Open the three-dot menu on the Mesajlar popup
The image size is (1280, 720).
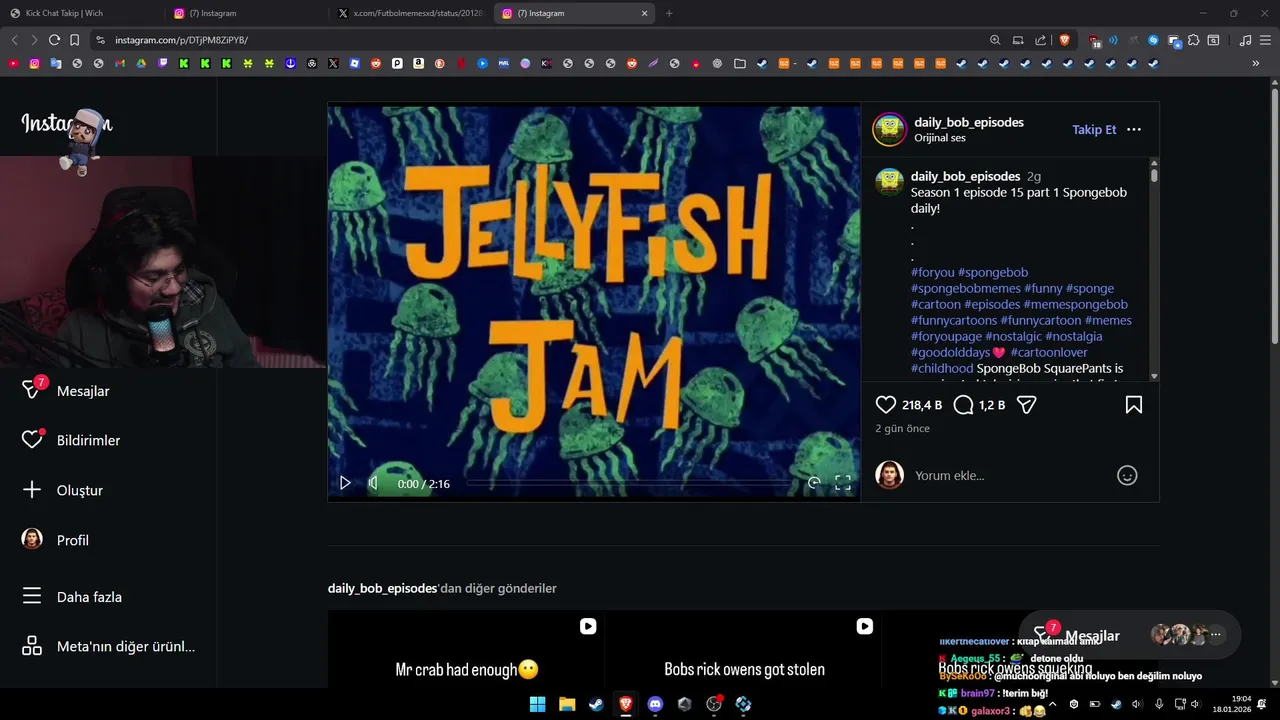1216,634
